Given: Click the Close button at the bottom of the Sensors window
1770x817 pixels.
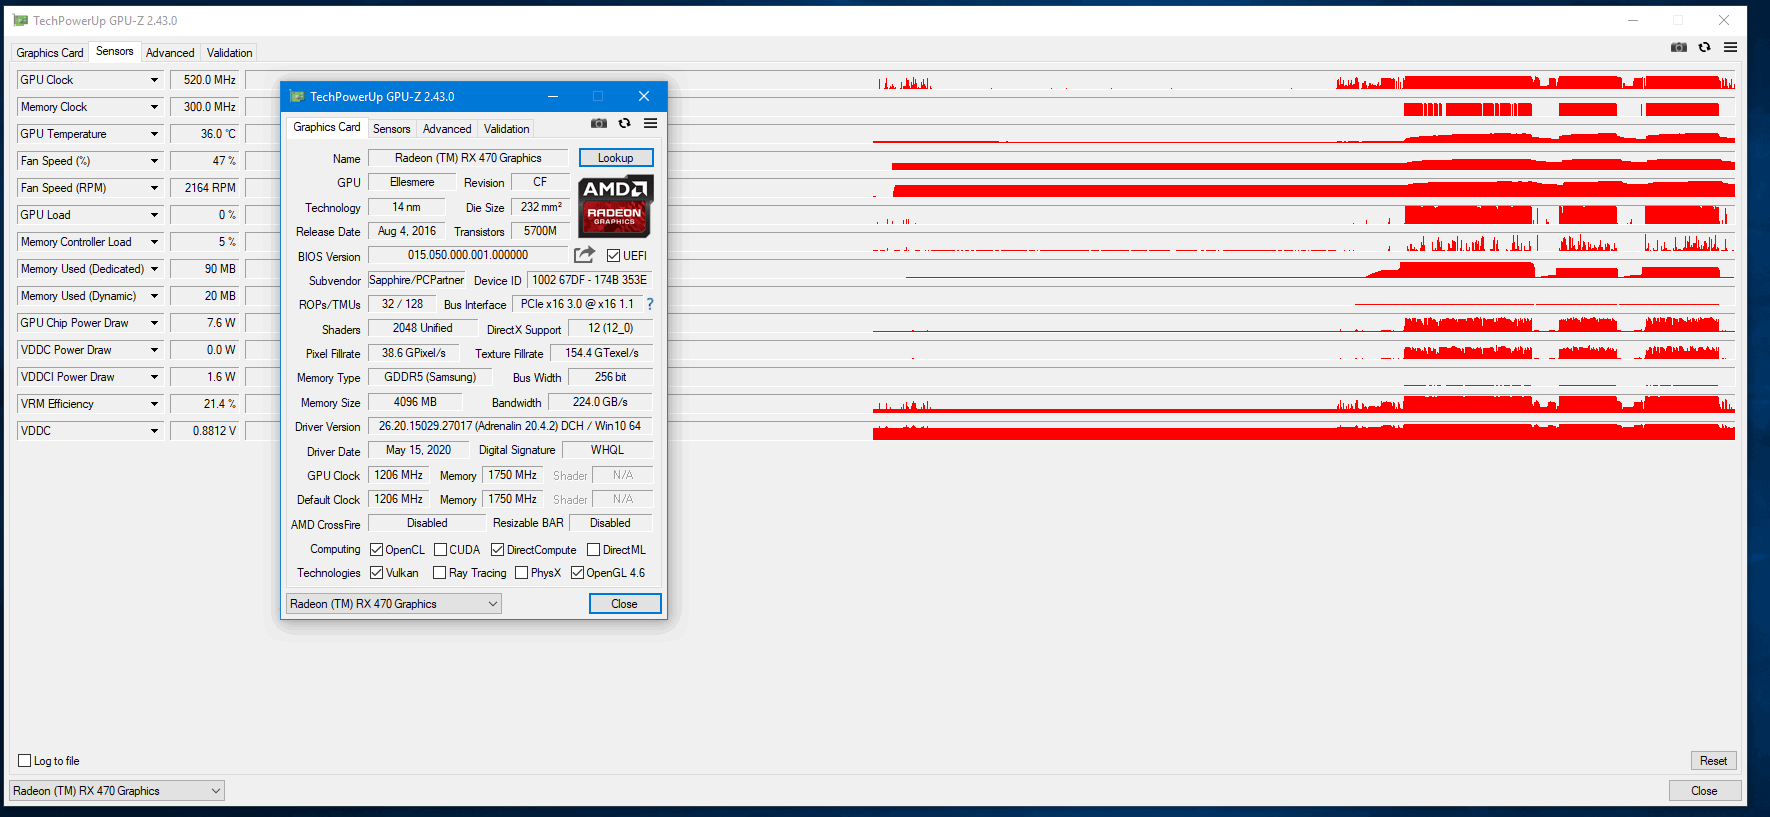Looking at the screenshot, I should pyautogui.click(x=1705, y=791).
